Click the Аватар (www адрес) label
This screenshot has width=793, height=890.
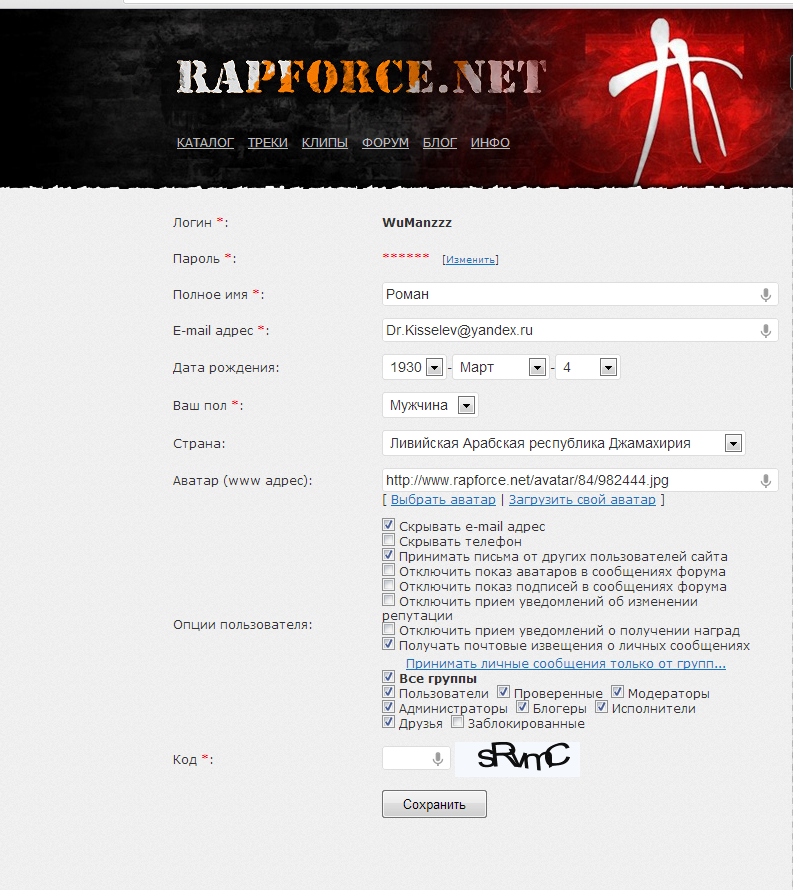pos(242,481)
